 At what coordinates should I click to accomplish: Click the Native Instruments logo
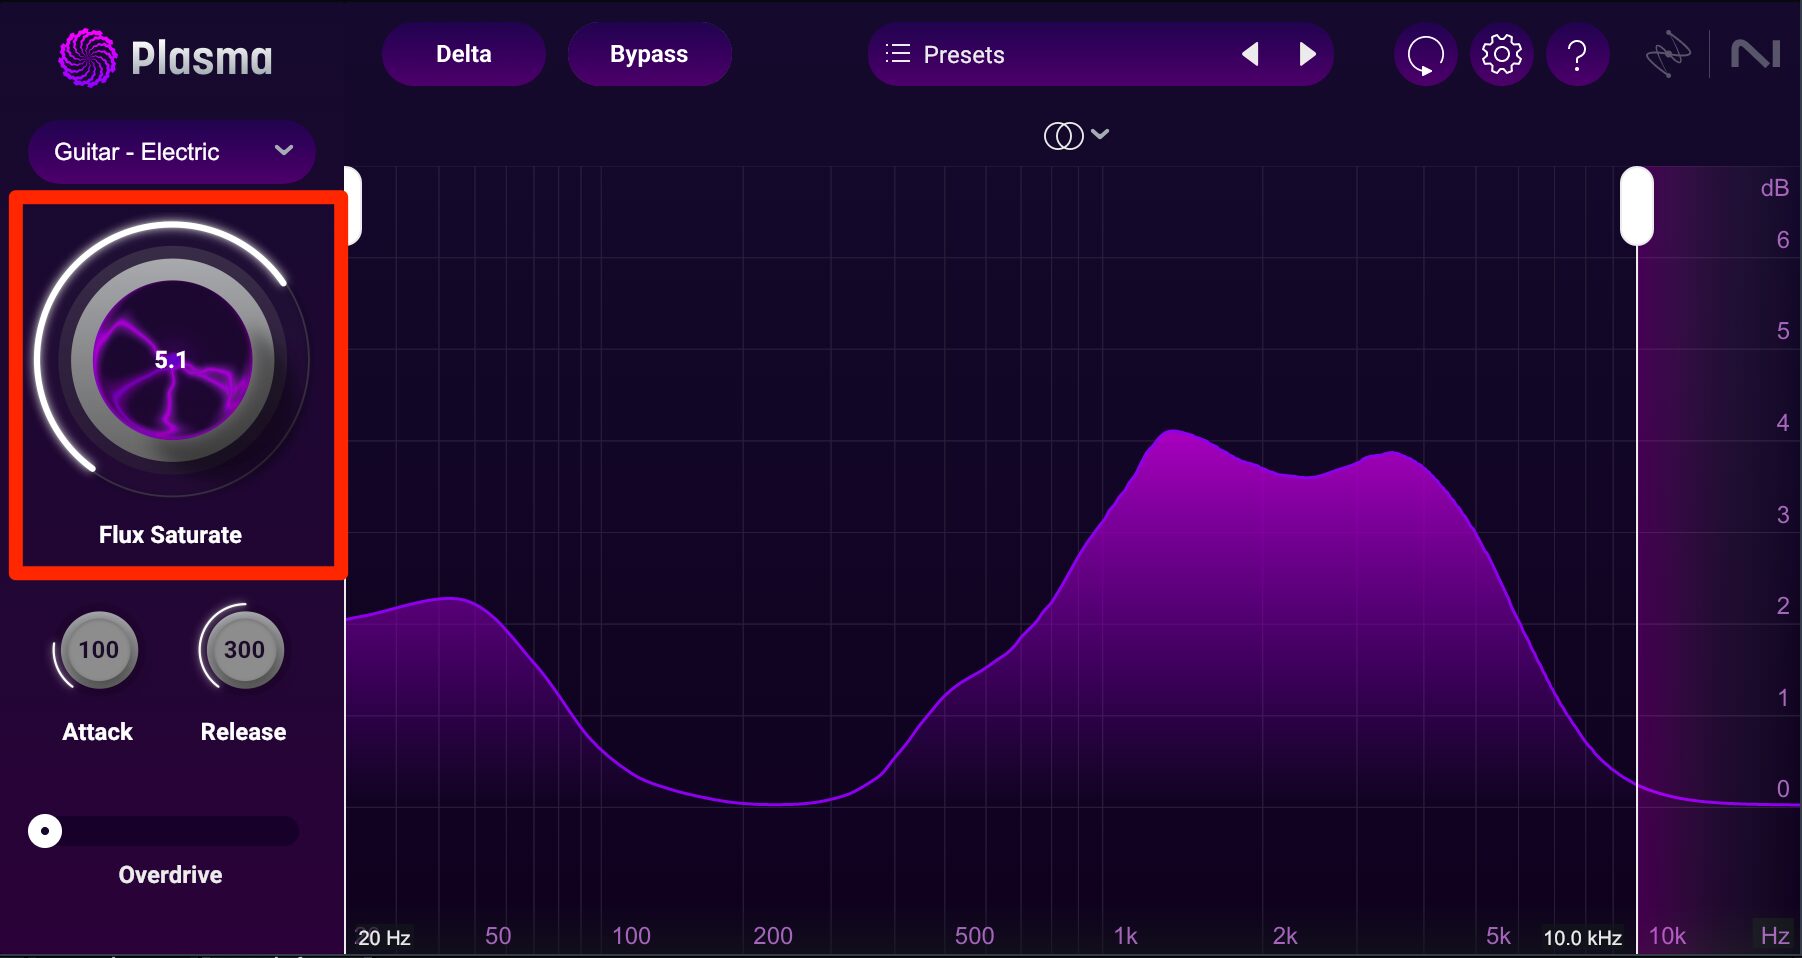(1756, 54)
